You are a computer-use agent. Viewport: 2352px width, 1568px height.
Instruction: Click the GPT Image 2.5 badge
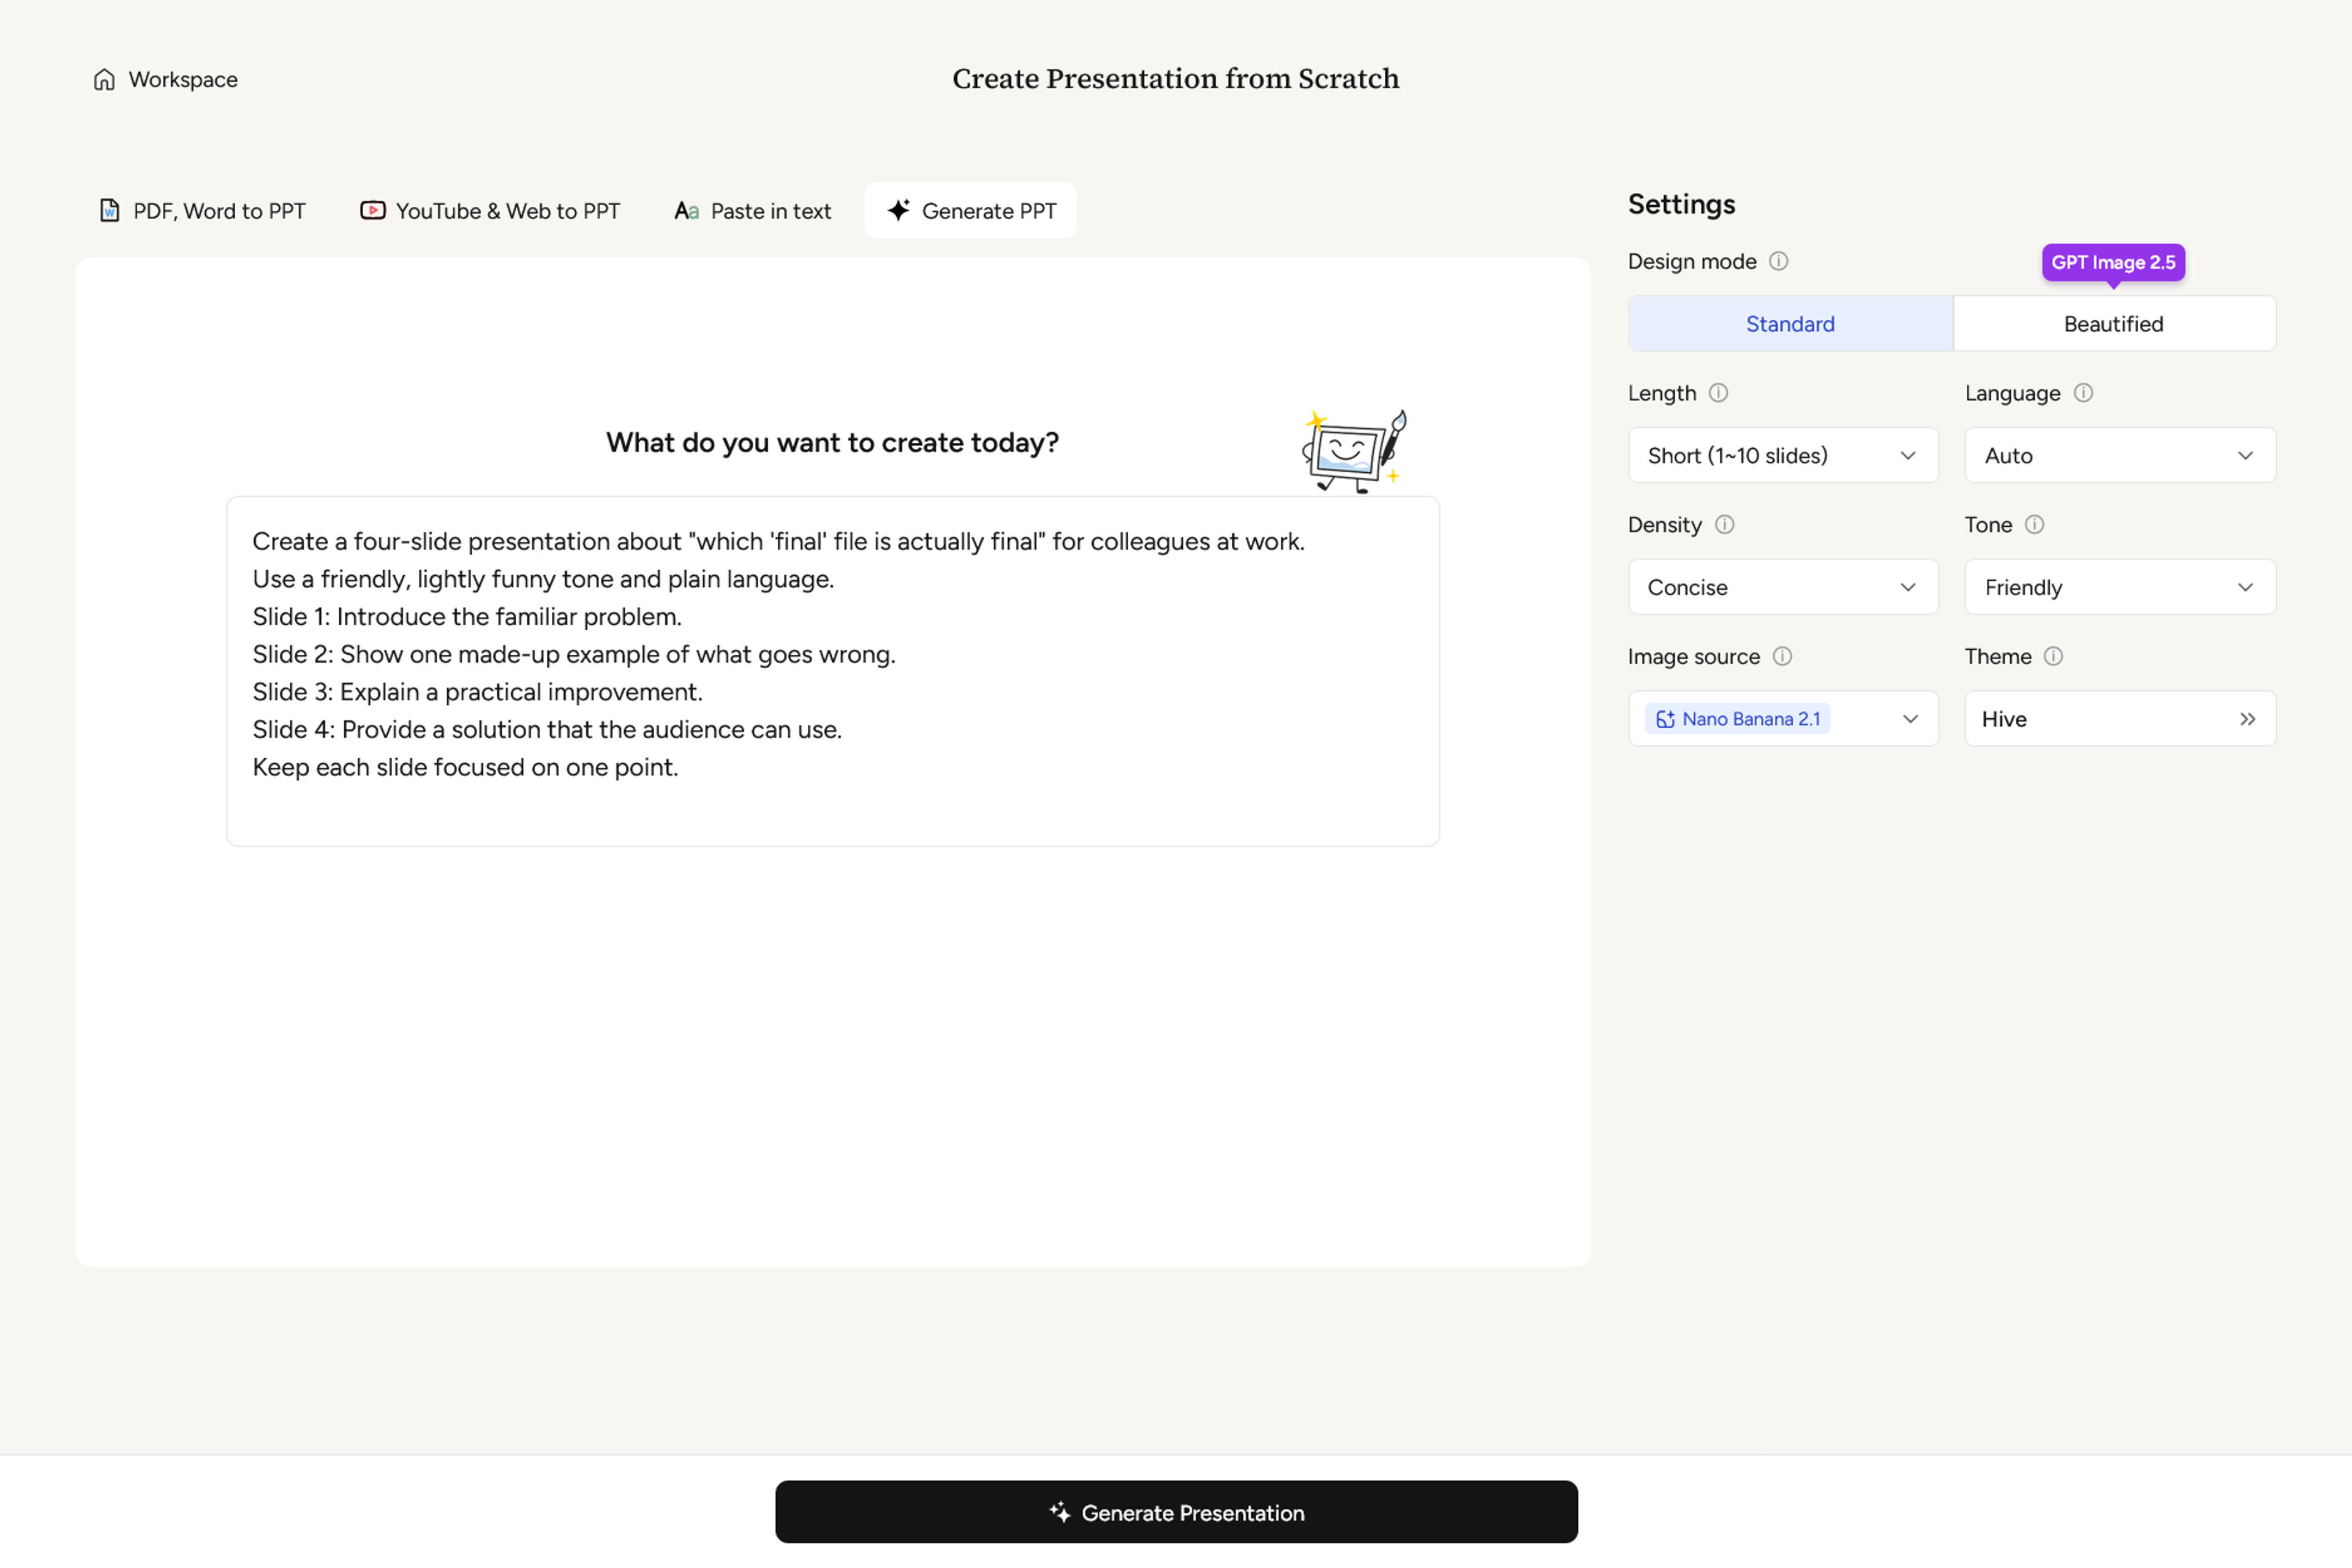(x=2113, y=263)
